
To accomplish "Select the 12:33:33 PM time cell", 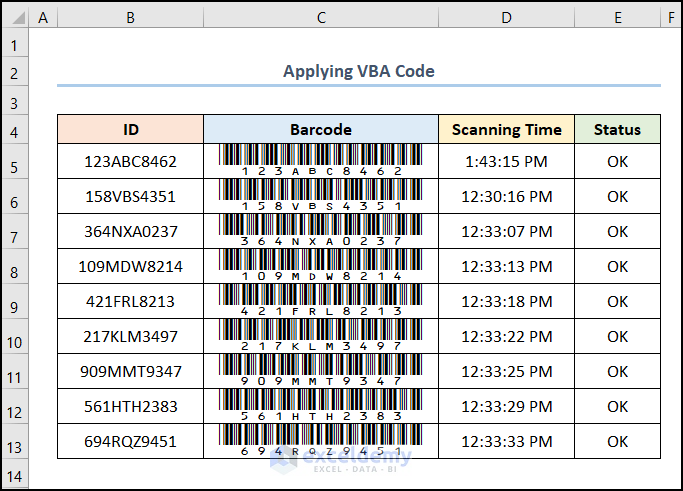I will pyautogui.click(x=506, y=441).
